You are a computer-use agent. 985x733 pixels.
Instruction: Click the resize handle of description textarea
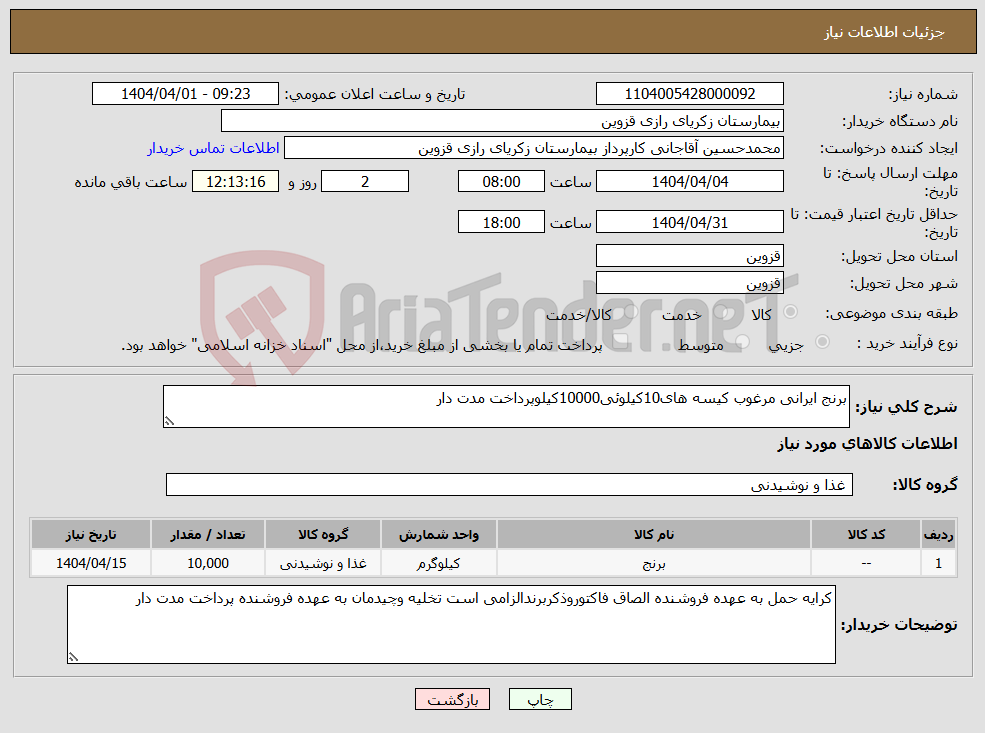[168, 422]
